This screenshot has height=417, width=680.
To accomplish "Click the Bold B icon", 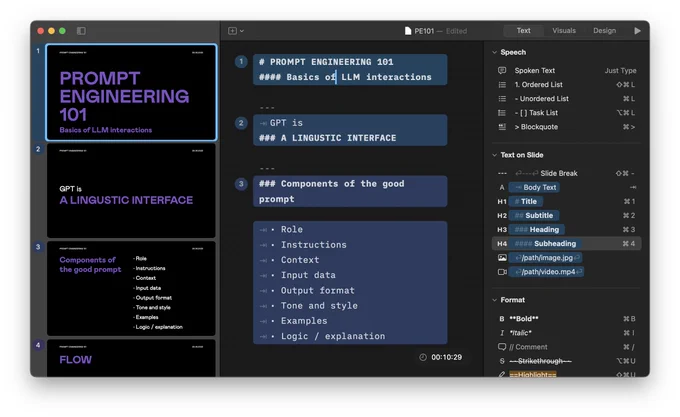I will 502,319.
